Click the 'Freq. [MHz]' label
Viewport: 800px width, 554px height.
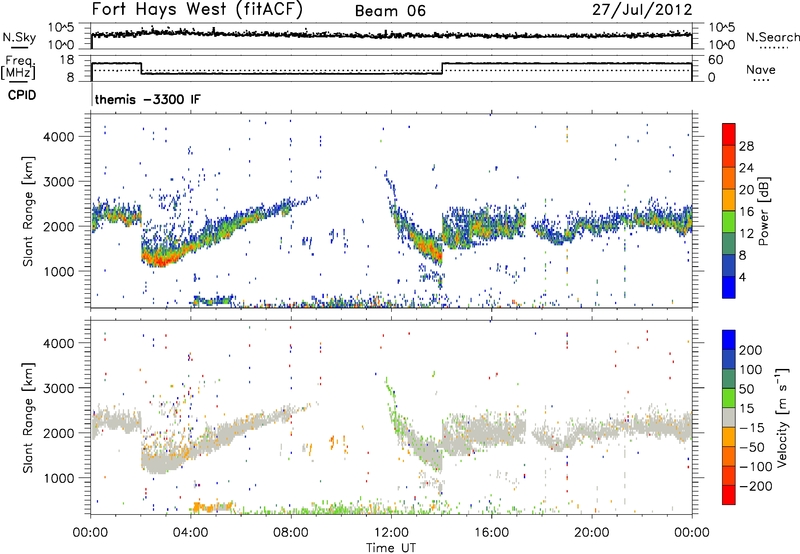18,68
